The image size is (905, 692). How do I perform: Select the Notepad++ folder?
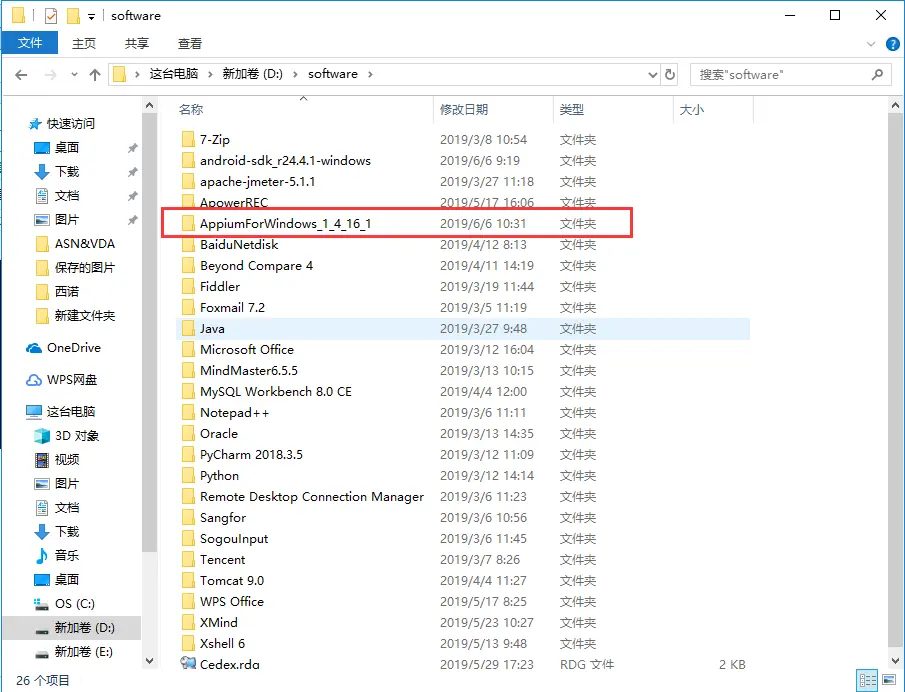(234, 413)
